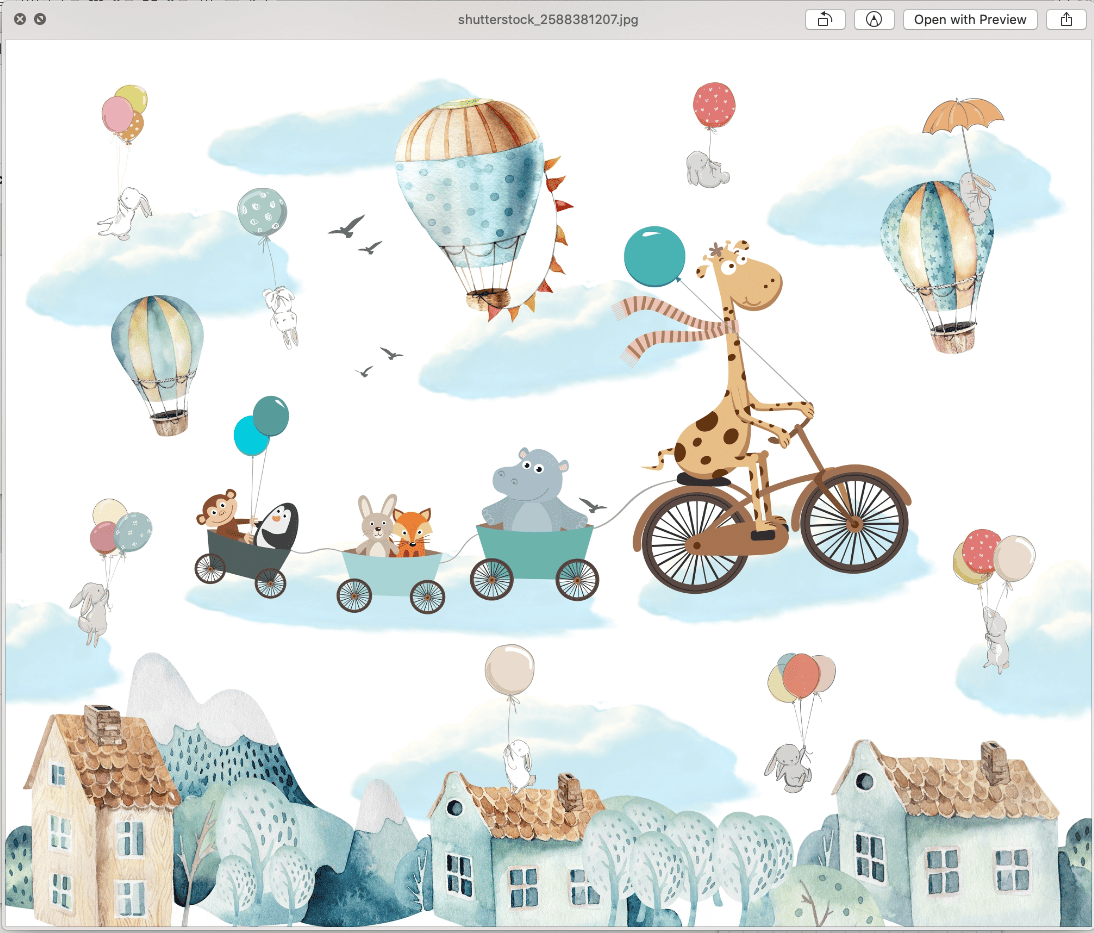The image size is (1094, 933).
Task: Click the penguin in the dark cart
Action: point(277,525)
